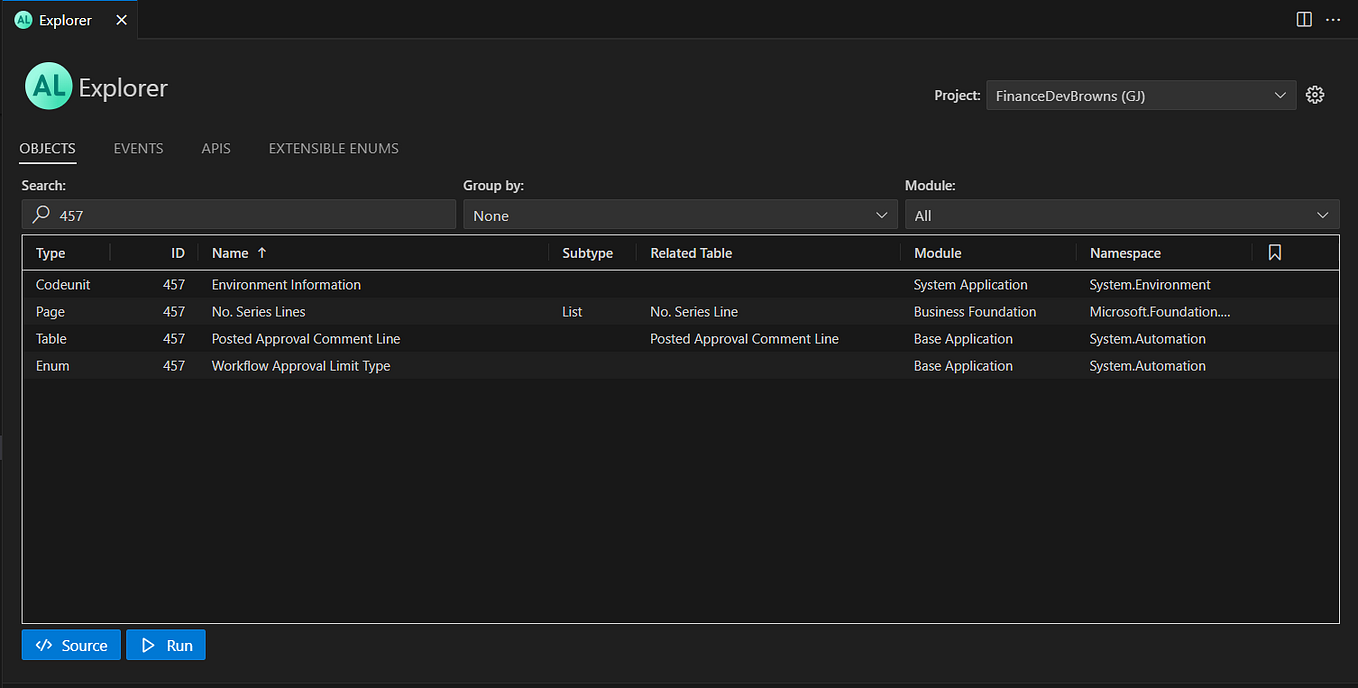Switch to the EVENTS tab
The width and height of the screenshot is (1358, 688).
(x=138, y=148)
